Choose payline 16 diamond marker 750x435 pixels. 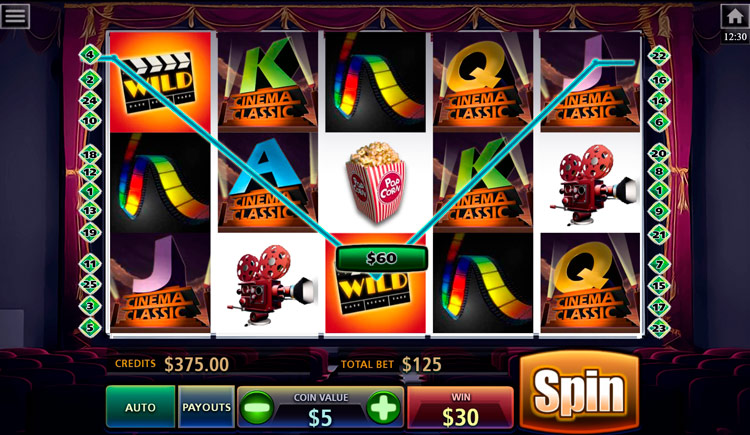click(x=659, y=79)
